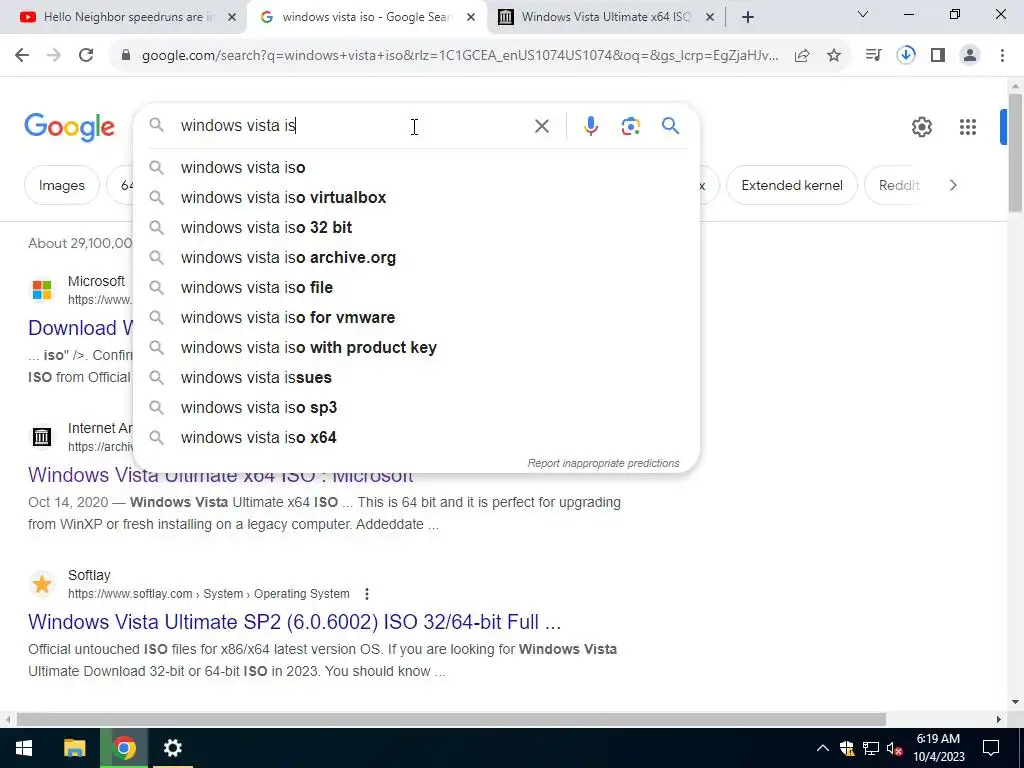Select the Extended kernel filter chip
The width and height of the screenshot is (1024, 768).
pos(792,185)
